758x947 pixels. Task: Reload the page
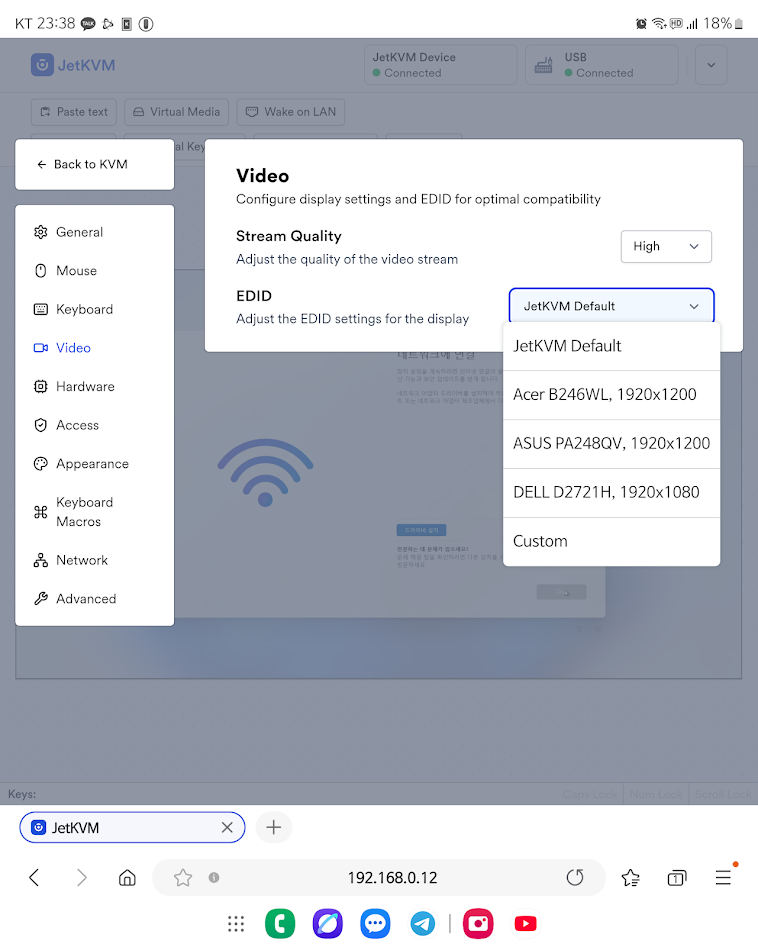(575, 878)
